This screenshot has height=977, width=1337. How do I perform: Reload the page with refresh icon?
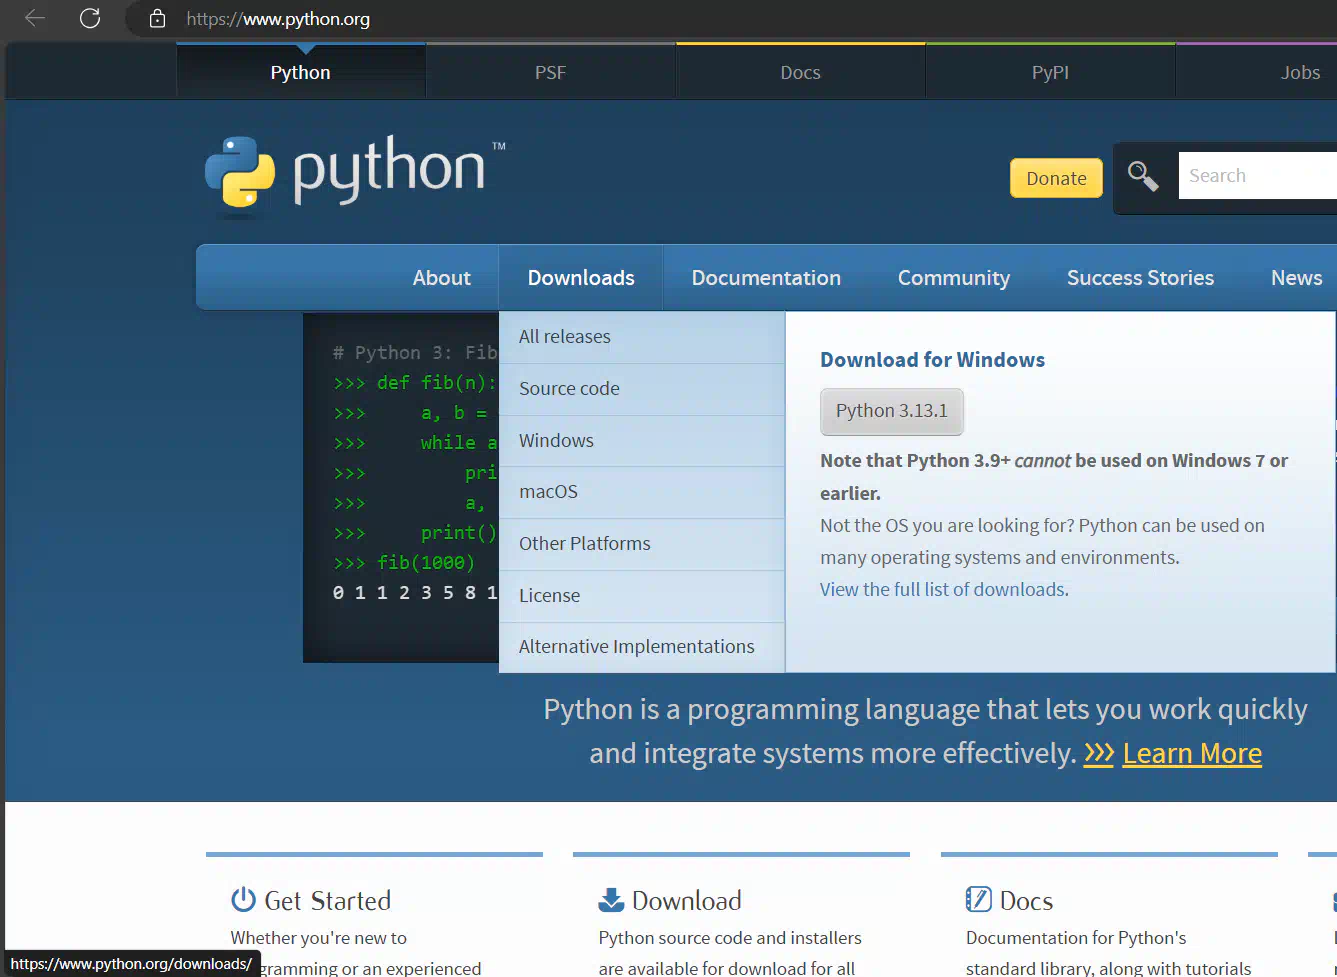click(90, 18)
